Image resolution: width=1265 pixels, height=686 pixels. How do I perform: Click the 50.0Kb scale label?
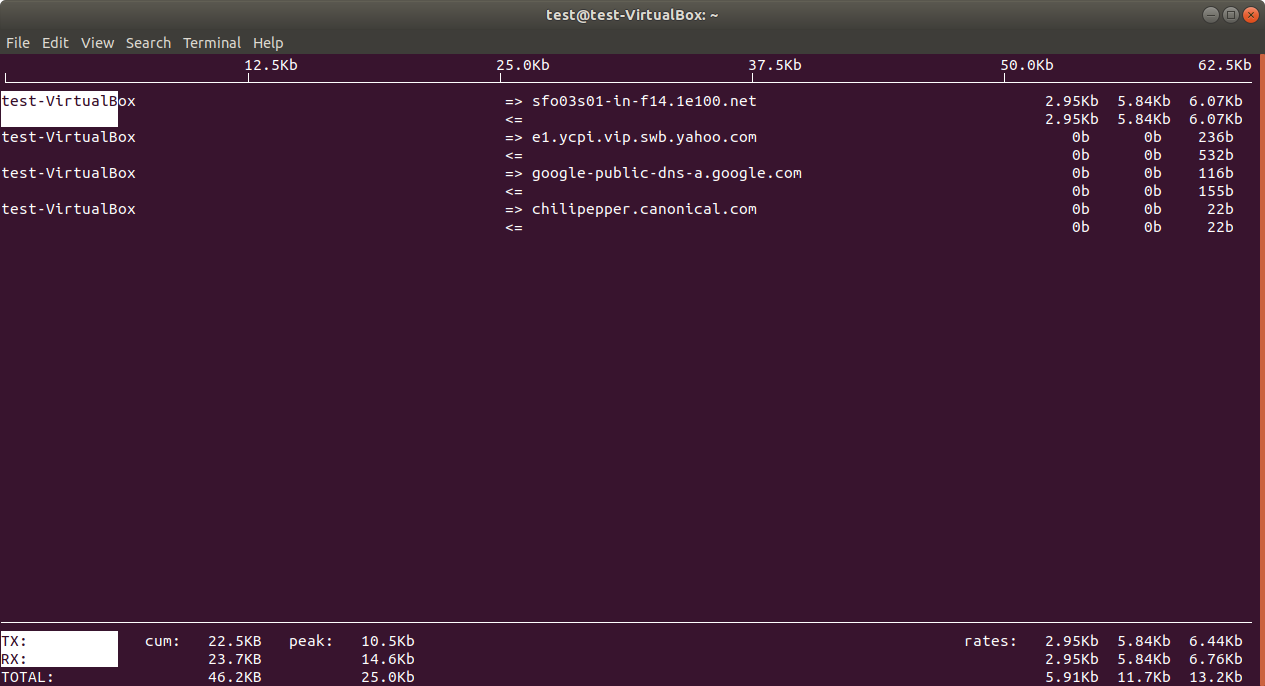1027,65
